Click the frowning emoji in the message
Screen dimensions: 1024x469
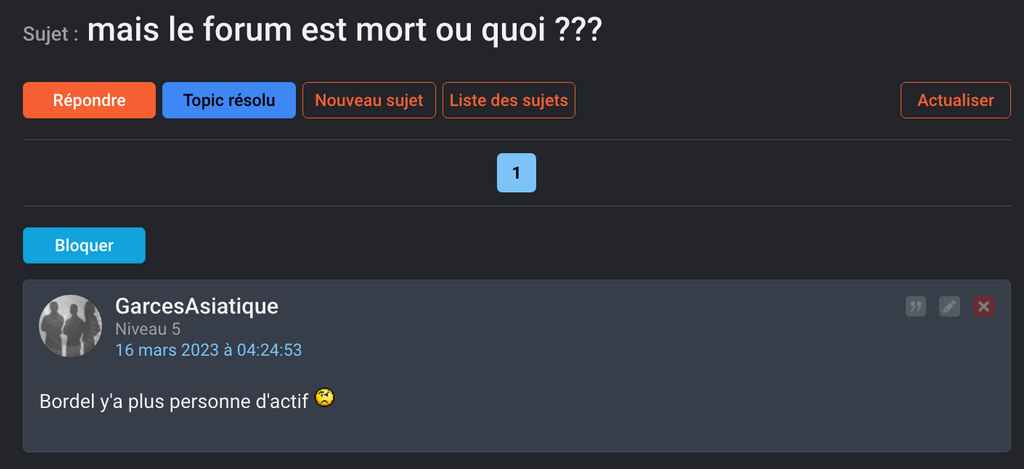(324, 398)
